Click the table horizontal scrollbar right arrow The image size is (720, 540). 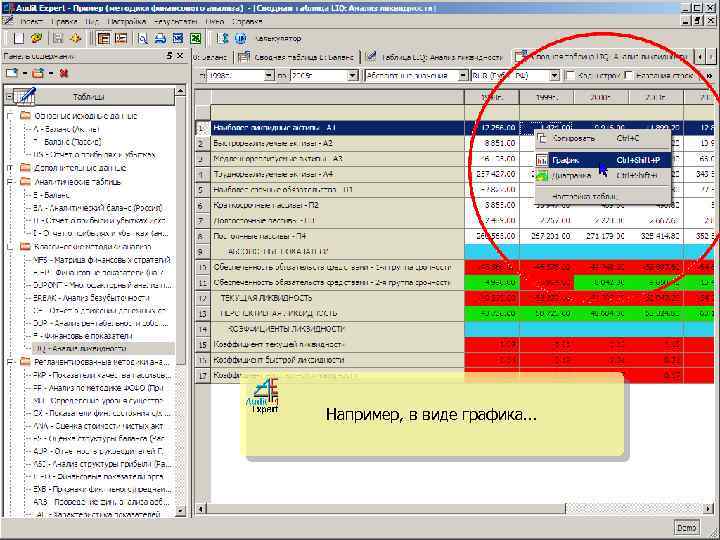709,509
